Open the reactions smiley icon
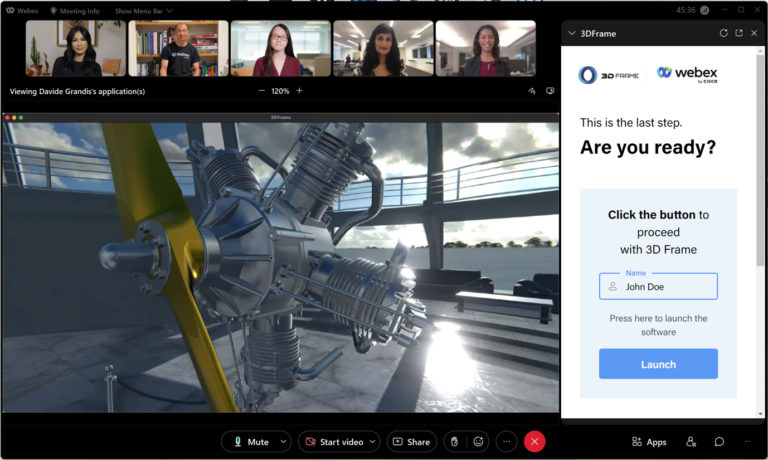Screen dimensions: 768x460 [479, 442]
